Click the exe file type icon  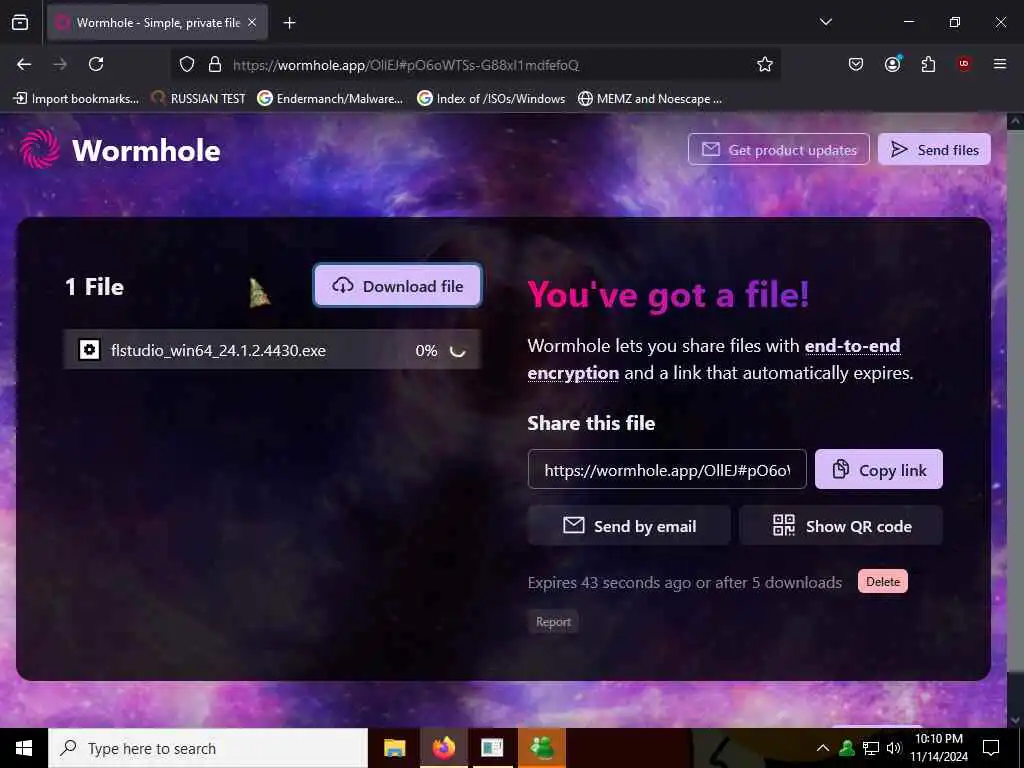[x=89, y=350]
